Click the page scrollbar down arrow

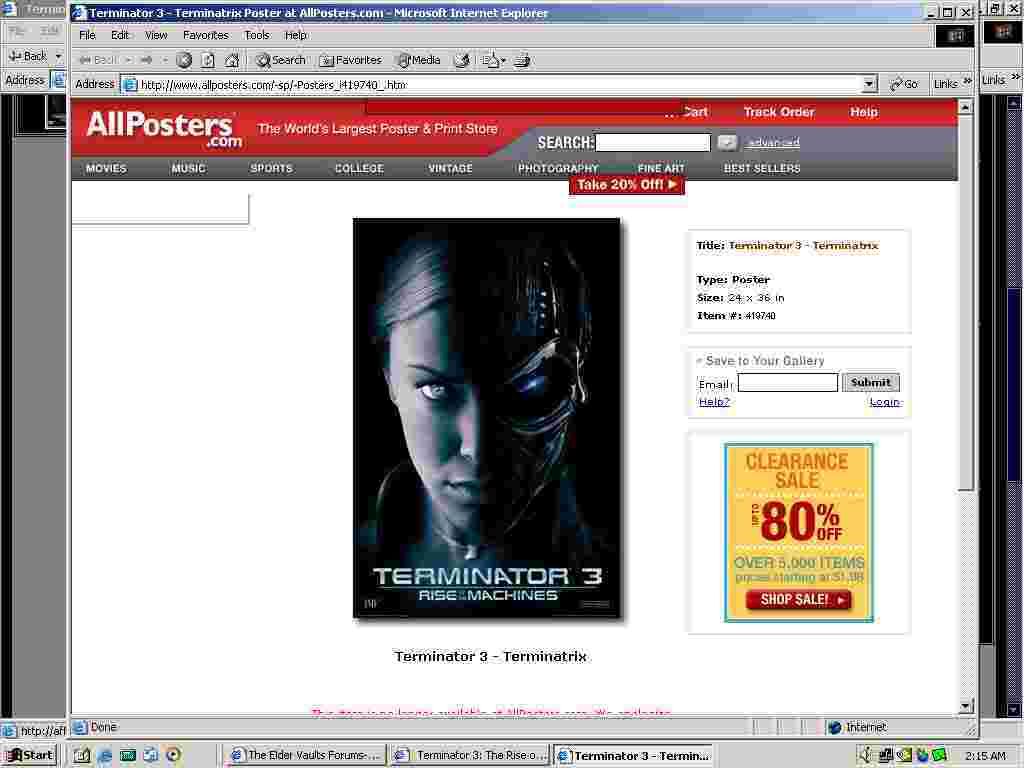pos(966,706)
